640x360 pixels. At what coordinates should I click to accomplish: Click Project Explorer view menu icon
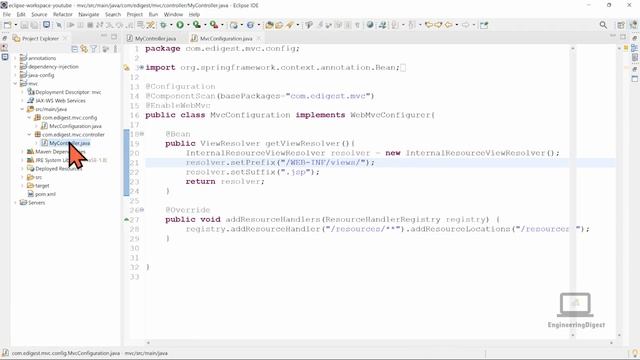click(x=116, y=49)
